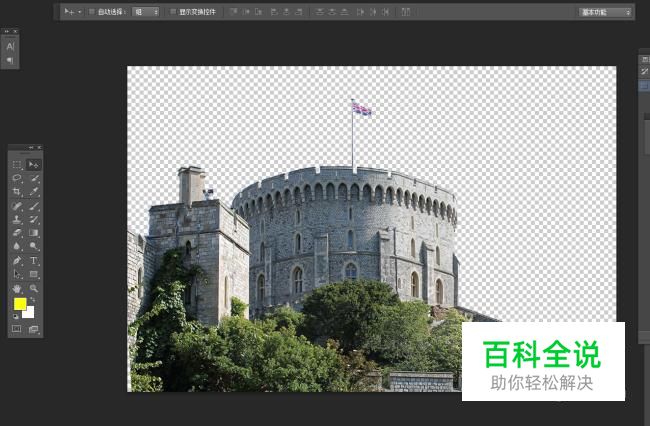Change the screen mode
The height and width of the screenshot is (426, 650).
34,329
